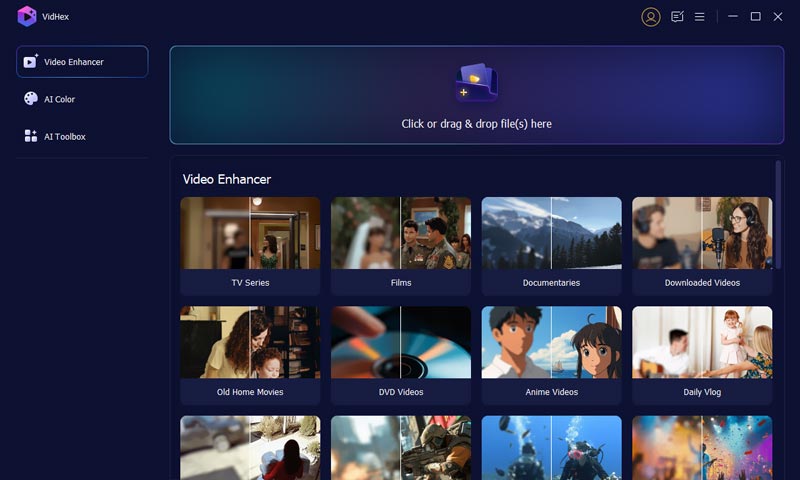
Task: Open the blurred car and woman thumbnail
Action: (250, 448)
